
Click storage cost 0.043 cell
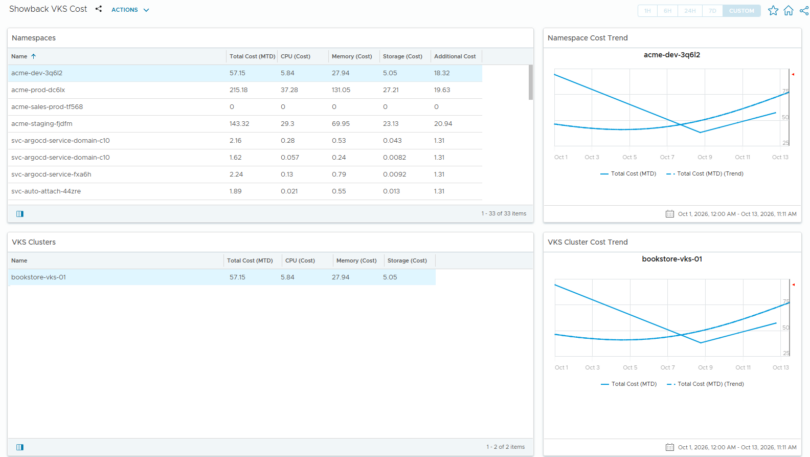click(391, 140)
